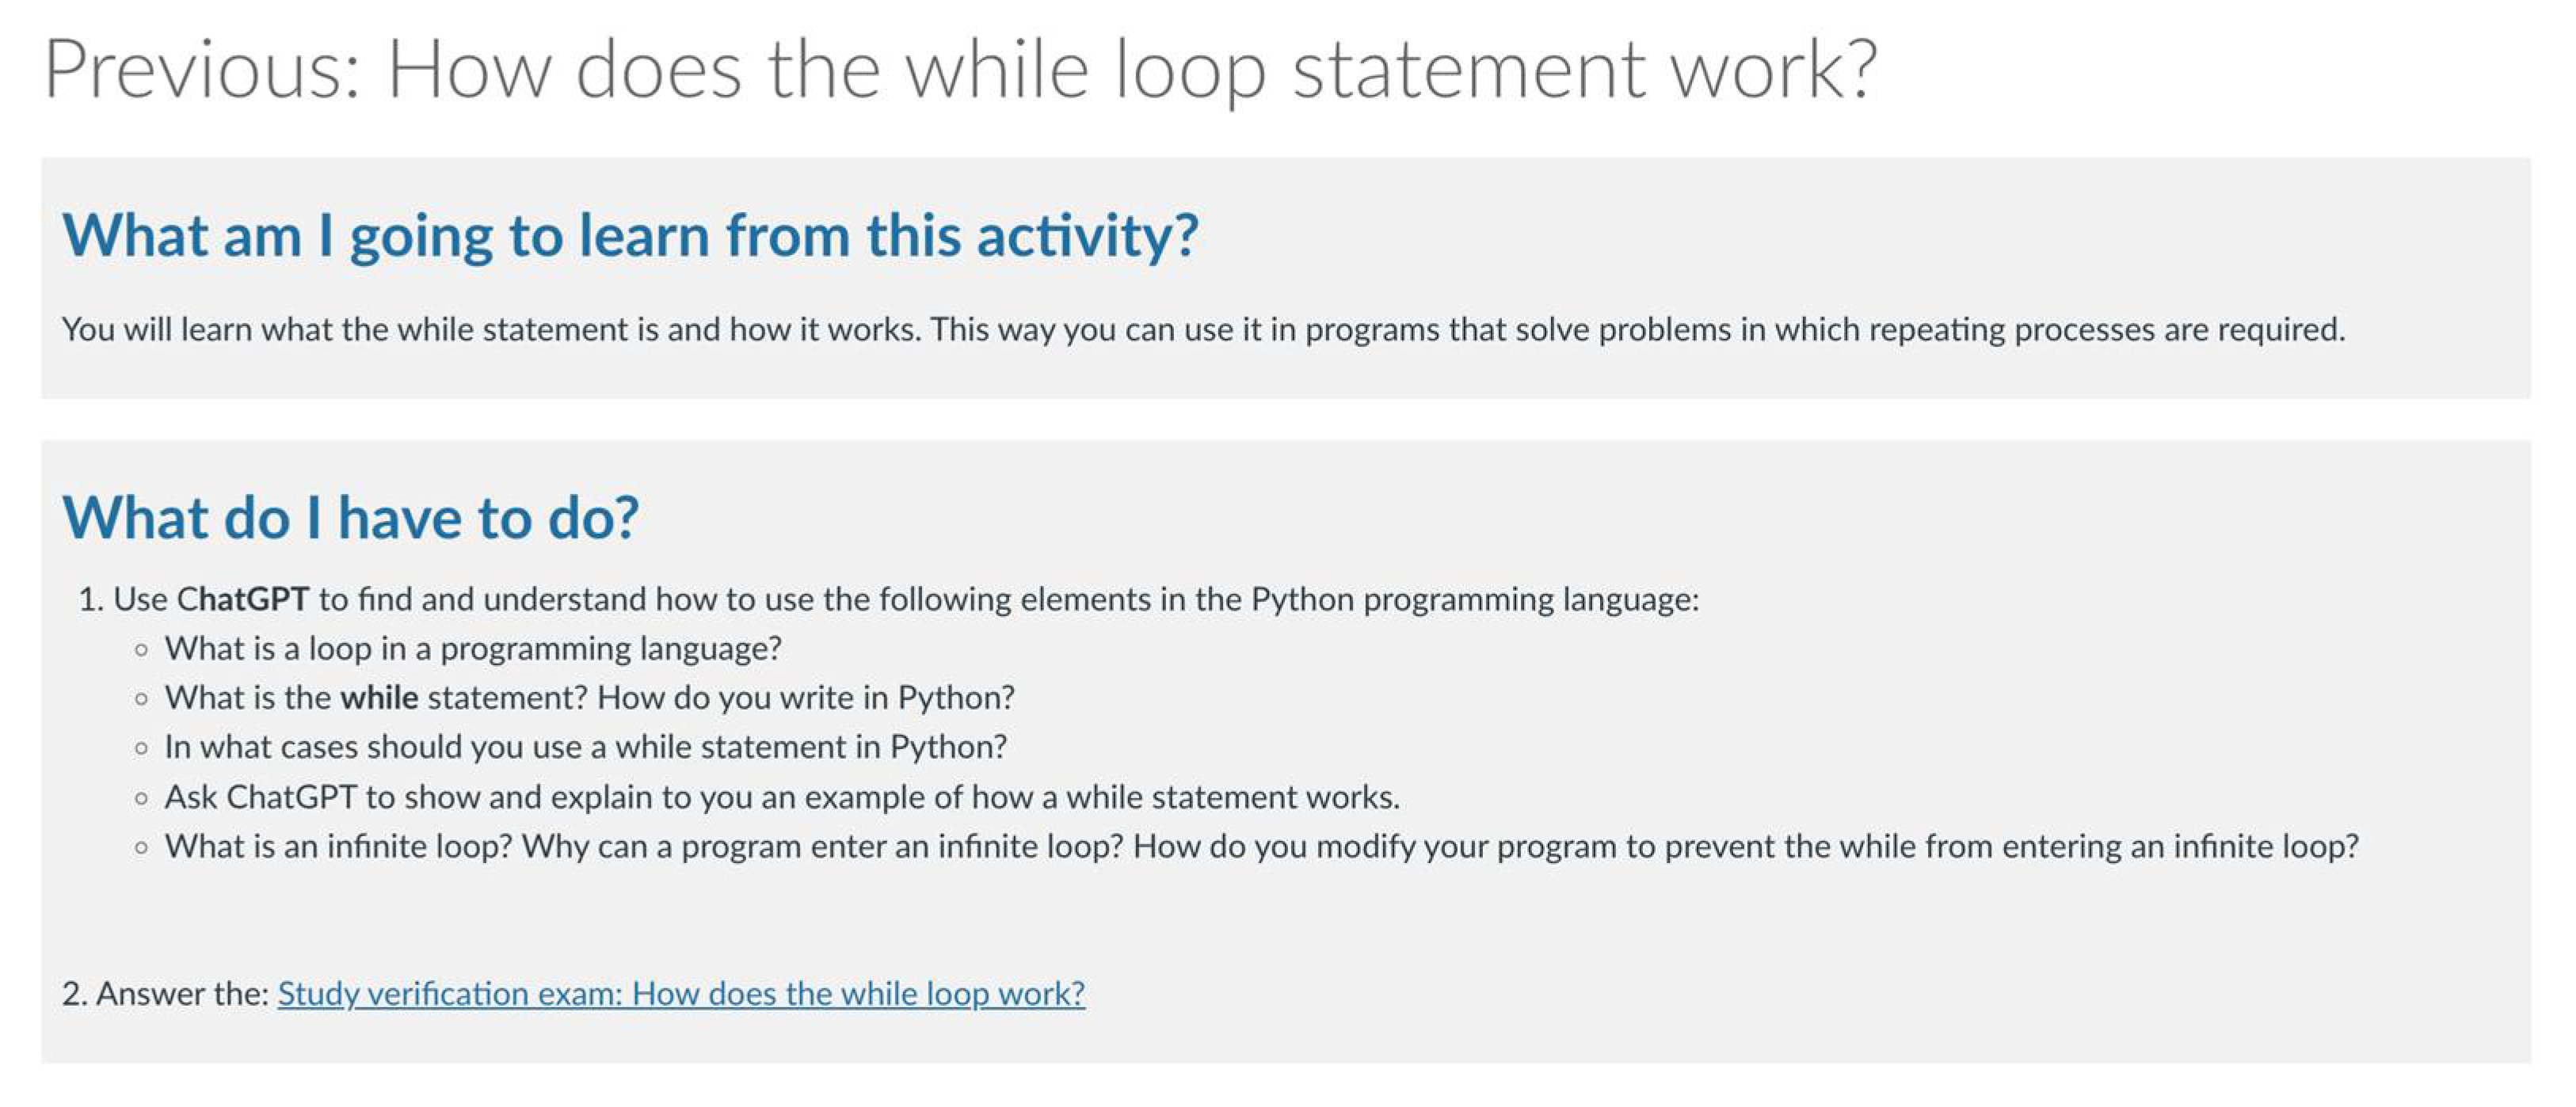Click the bullet marker beside 'What is a loop'

coord(141,650)
